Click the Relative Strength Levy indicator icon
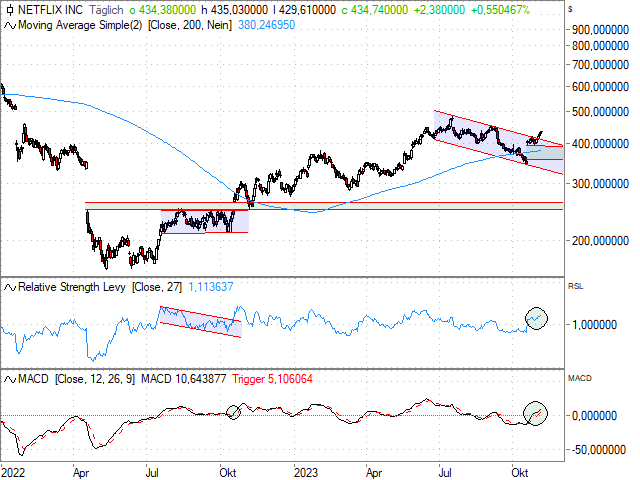 tap(10, 287)
